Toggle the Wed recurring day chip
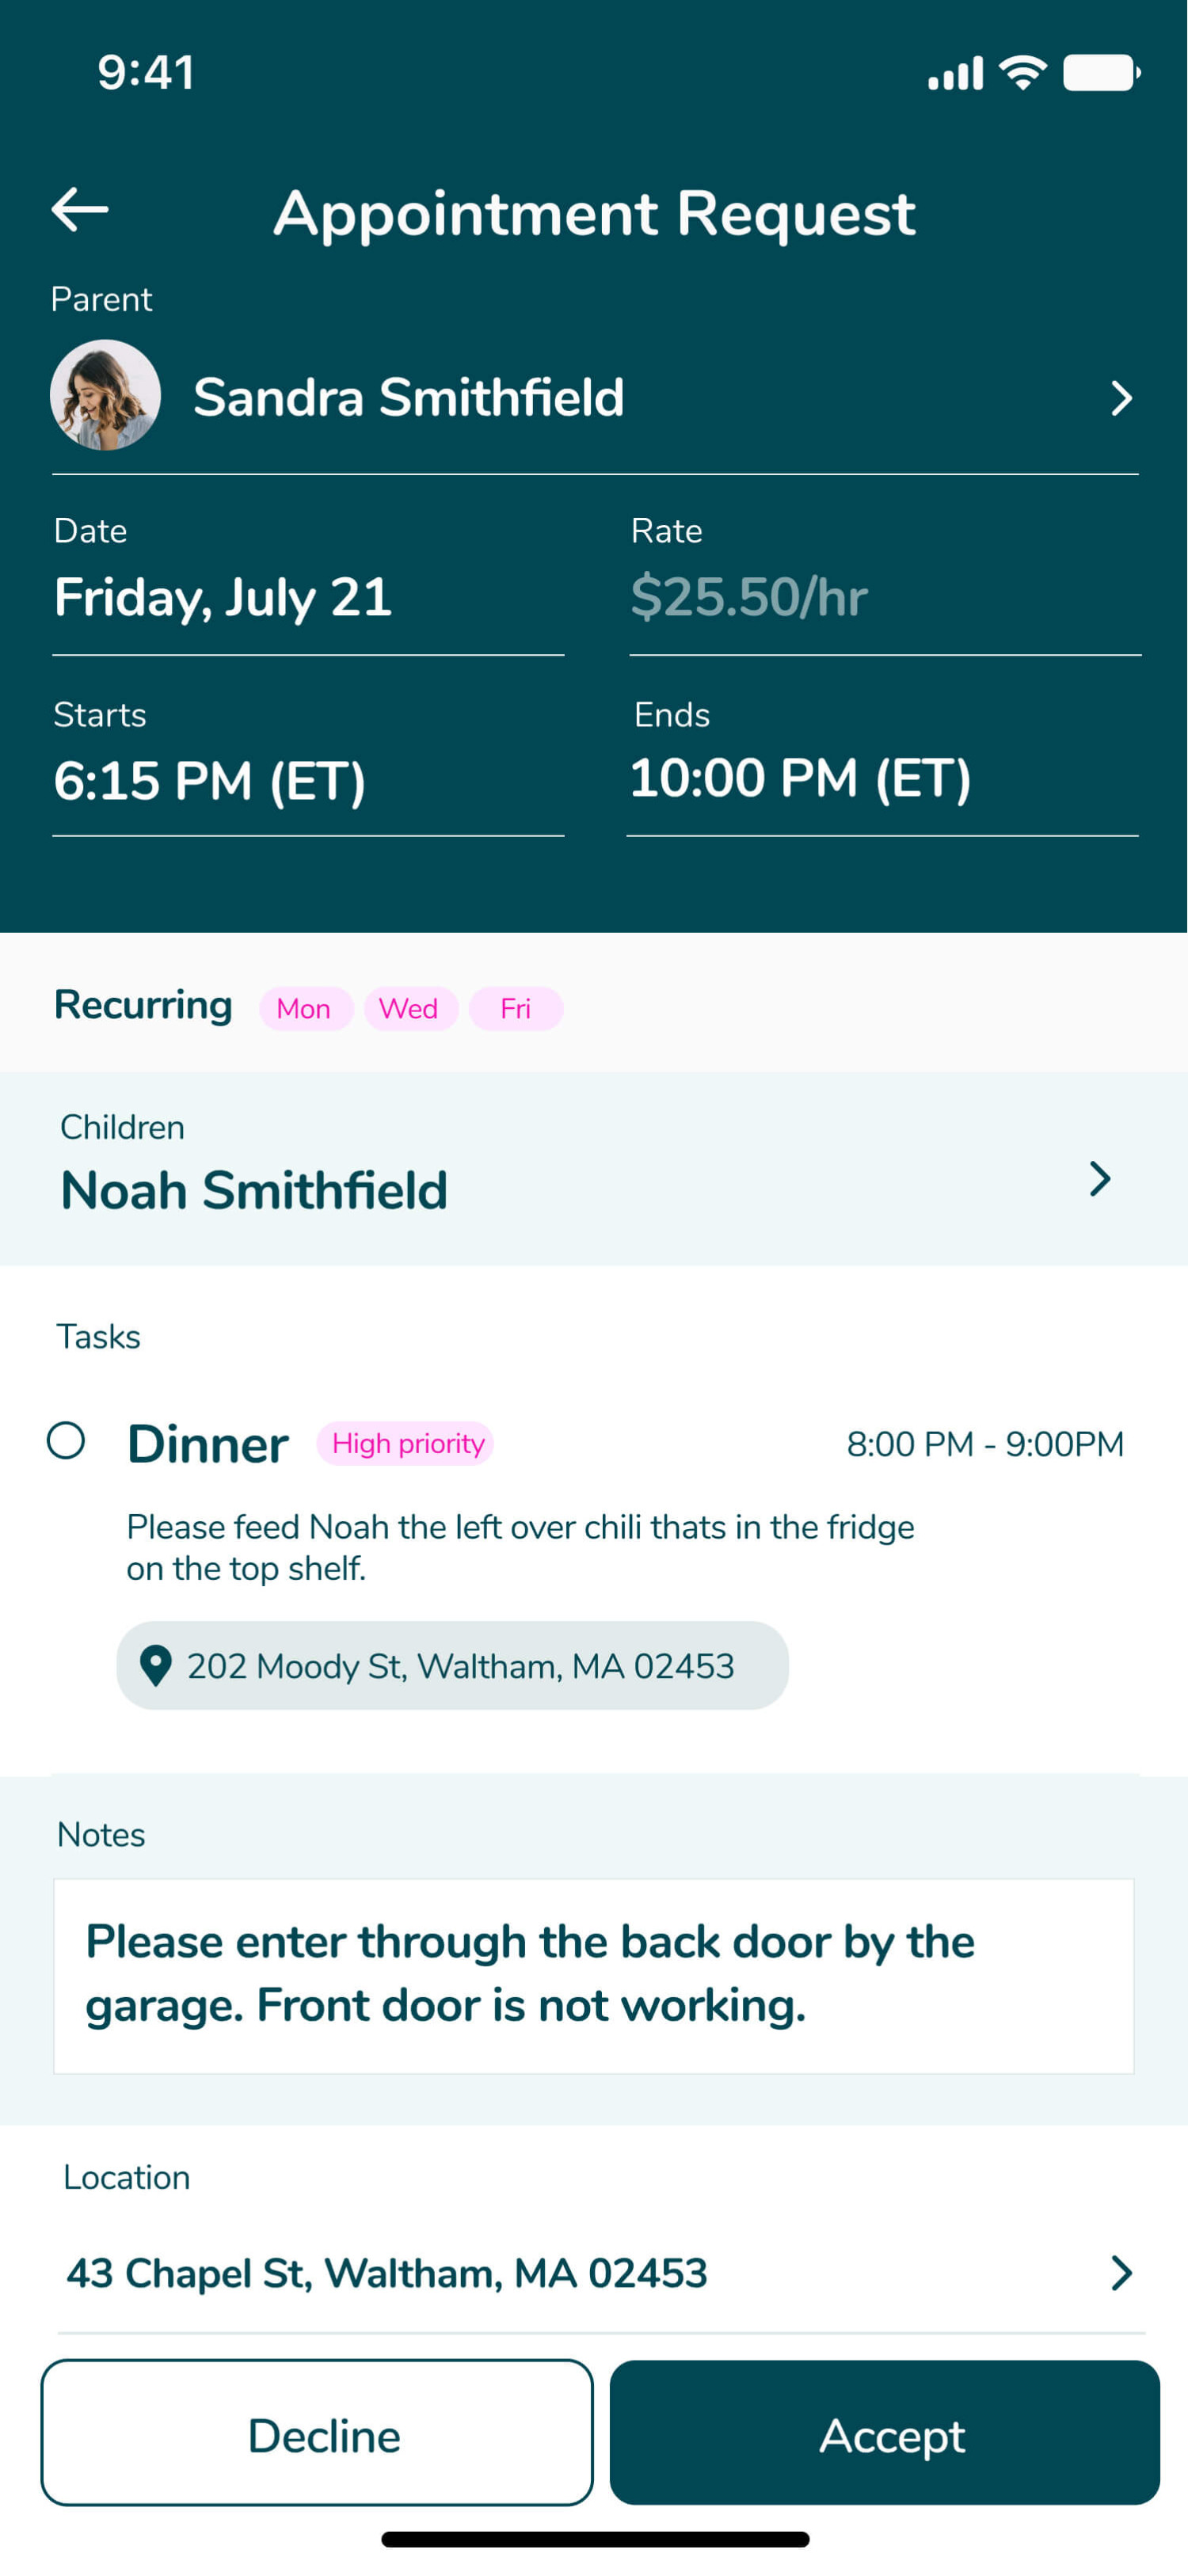Screen dimensions: 1188x2576 click(x=409, y=1008)
